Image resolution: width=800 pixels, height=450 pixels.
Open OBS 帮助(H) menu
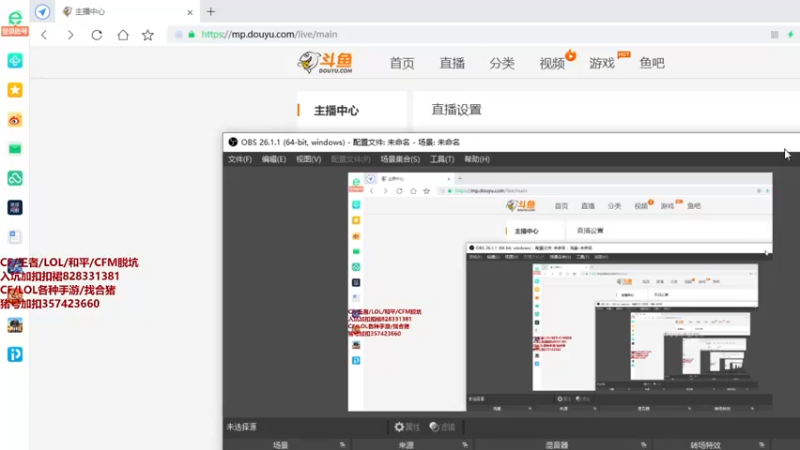(x=477, y=159)
